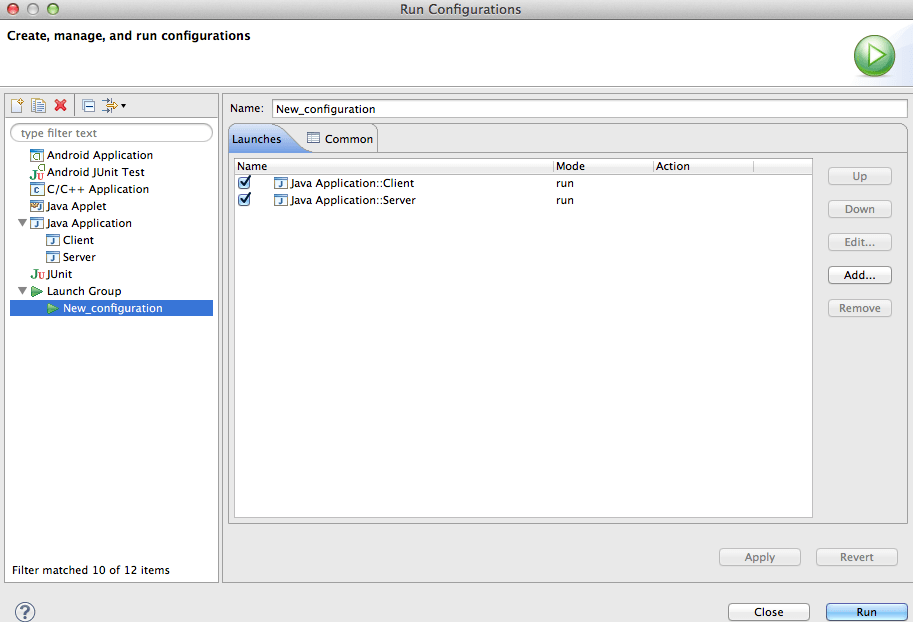Collapse all items in configuration tree
913x622 pixels.
point(87,105)
